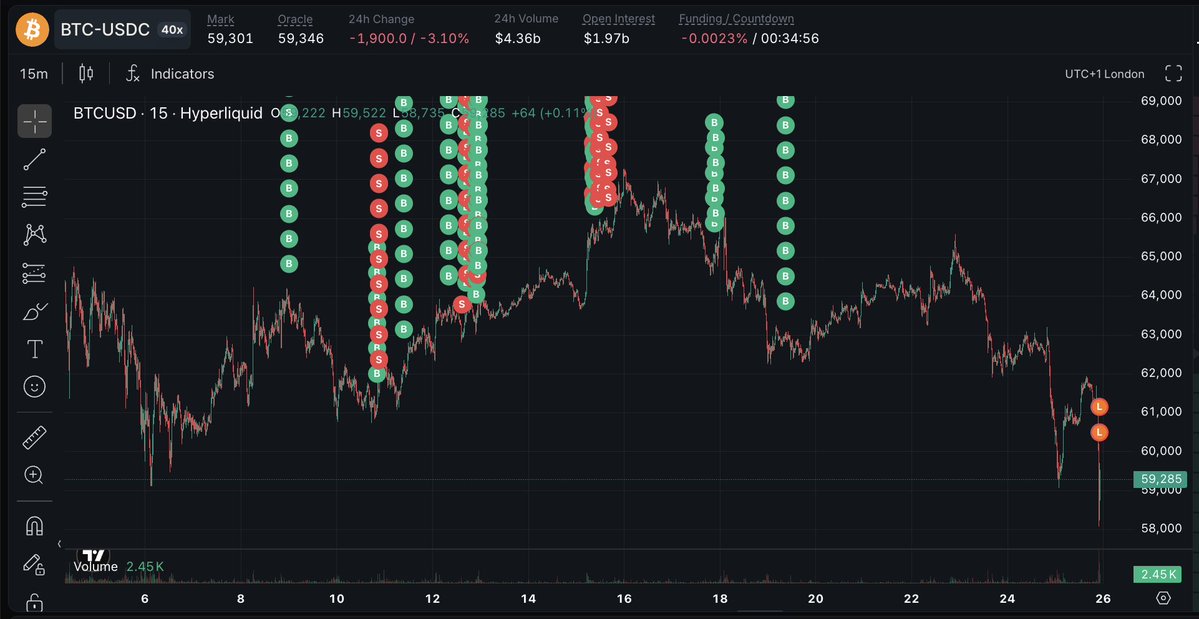Click the lower orange L liquidation marker

tap(1100, 433)
